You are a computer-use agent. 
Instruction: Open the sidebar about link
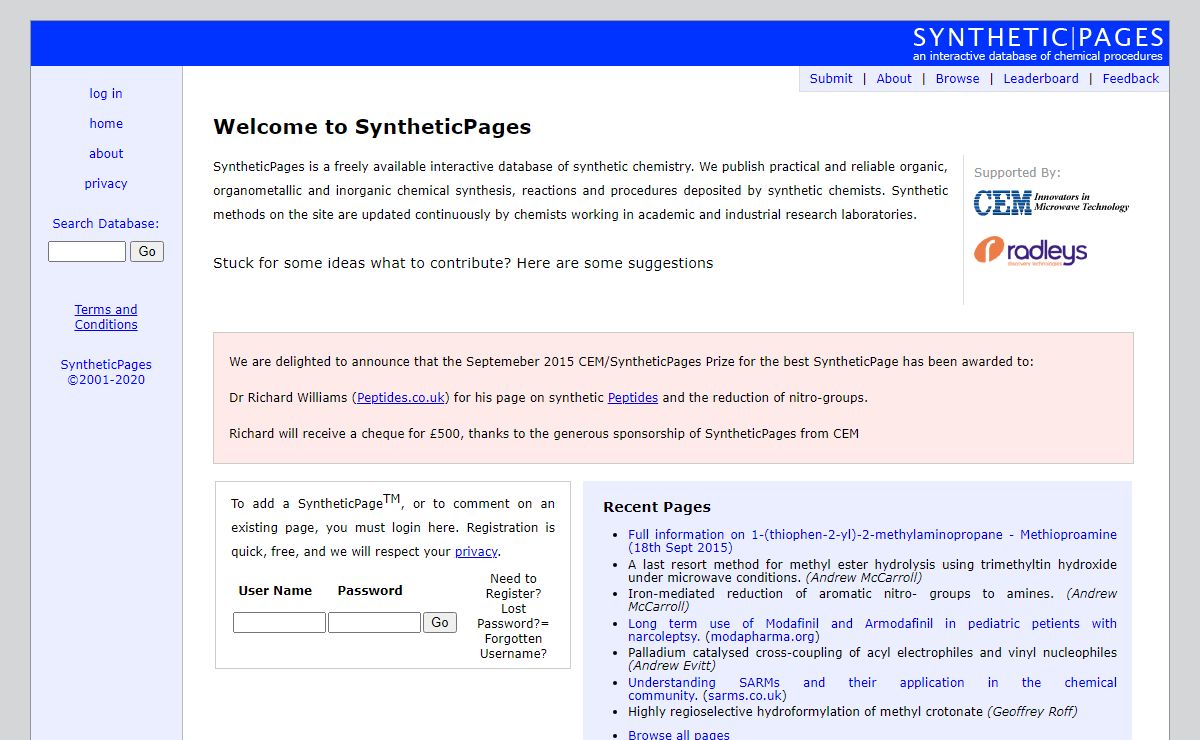pos(106,153)
